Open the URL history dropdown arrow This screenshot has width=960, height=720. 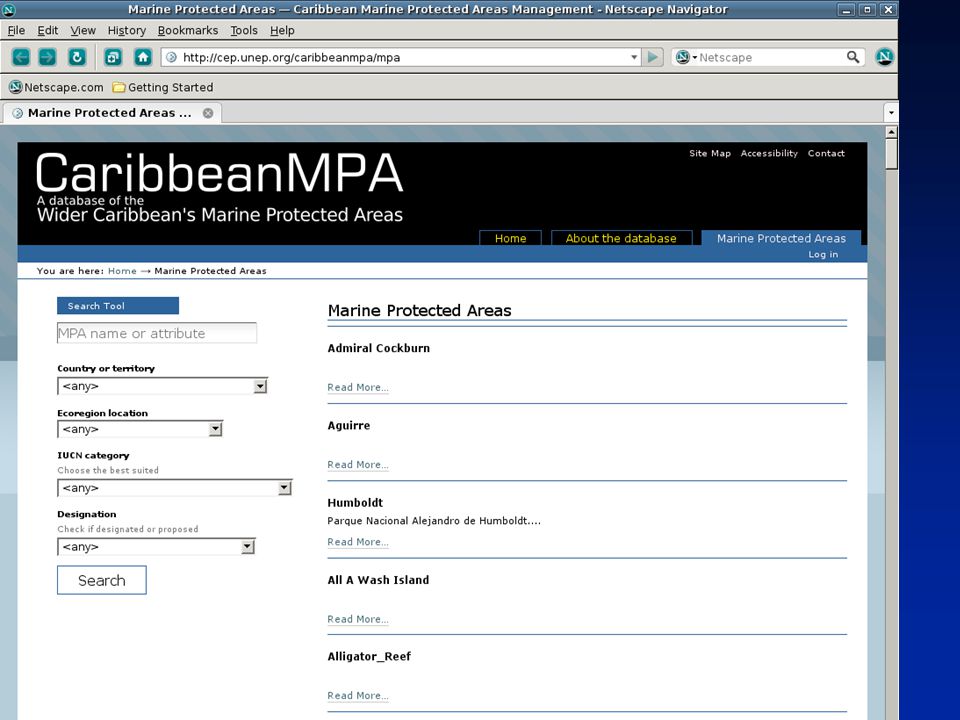[x=634, y=57]
